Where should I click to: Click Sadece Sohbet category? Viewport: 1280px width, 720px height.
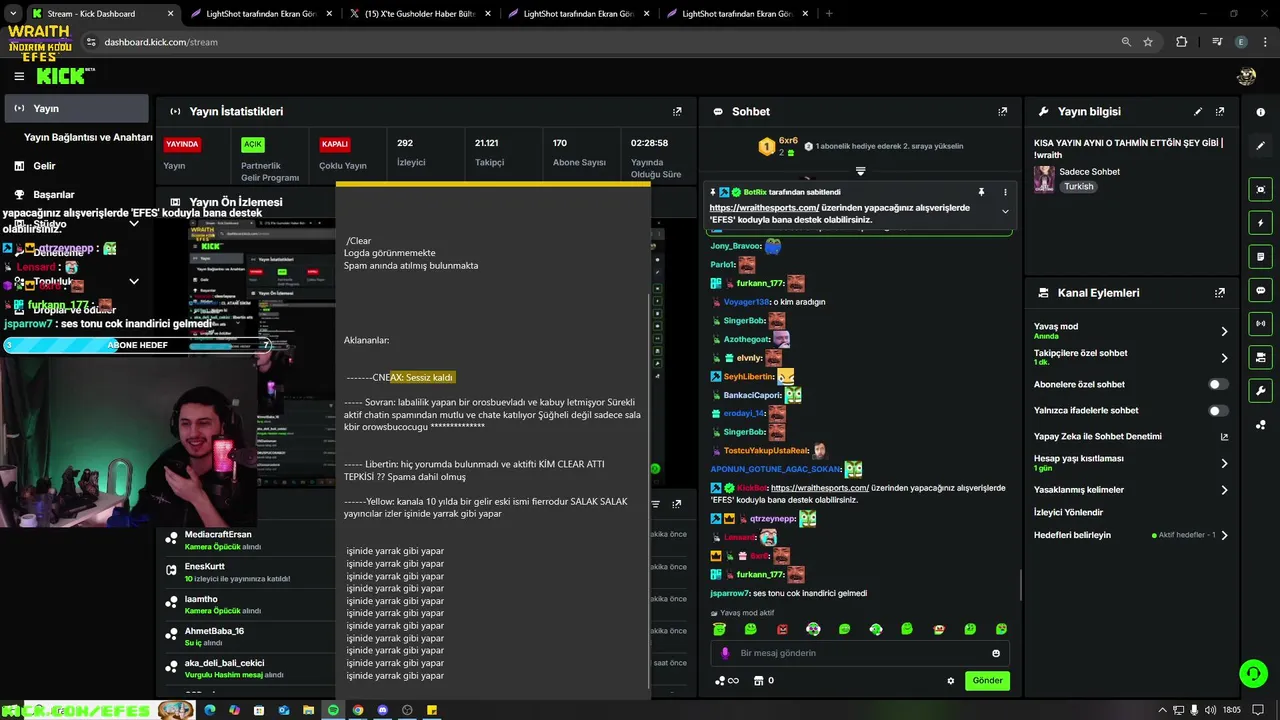tap(1089, 172)
